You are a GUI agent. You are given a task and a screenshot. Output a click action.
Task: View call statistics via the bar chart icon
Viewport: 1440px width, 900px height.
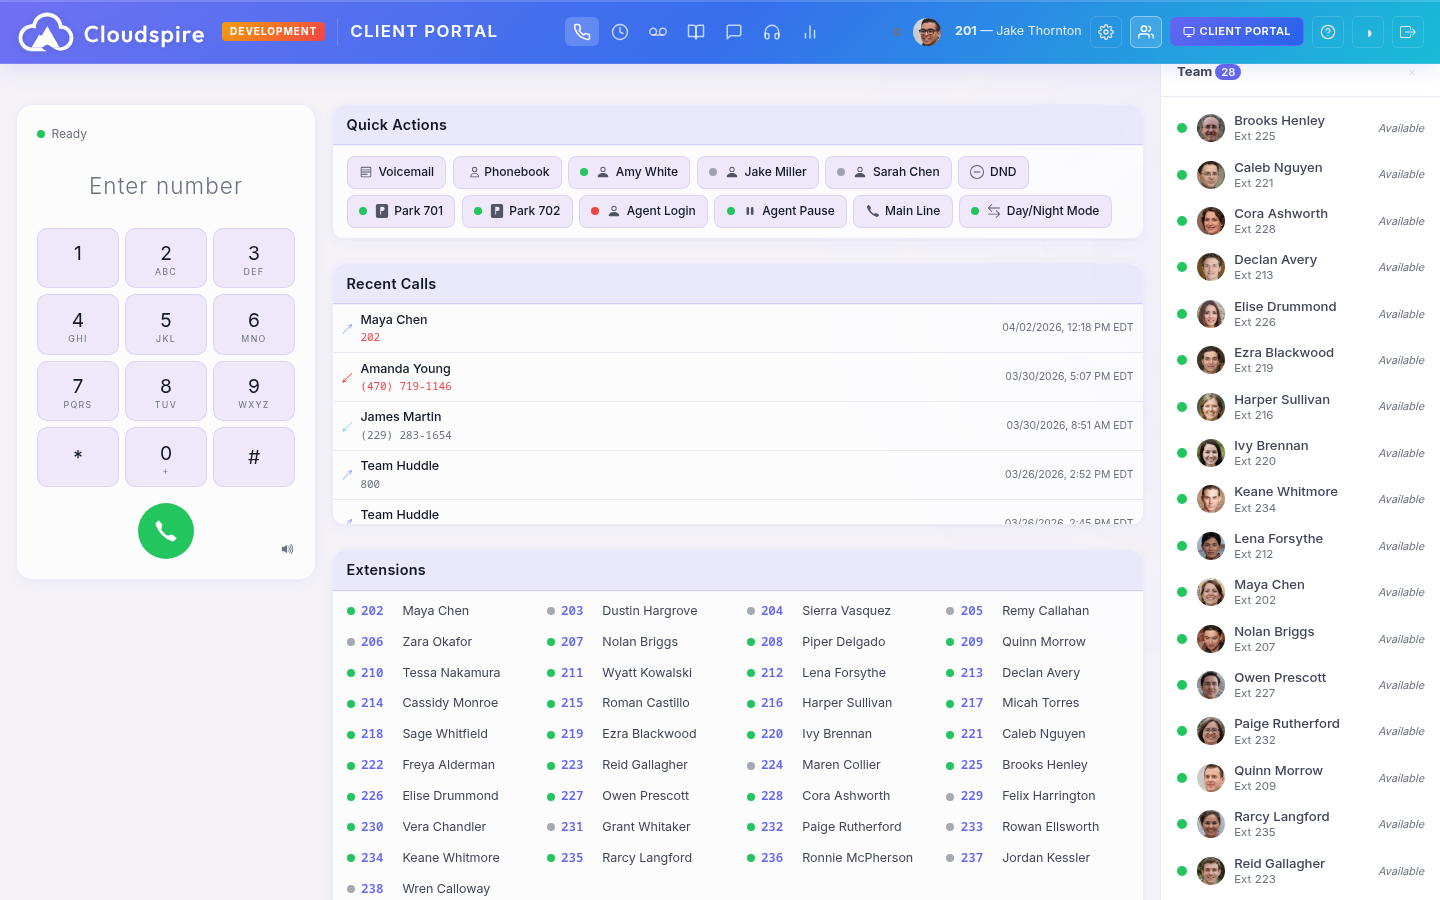click(810, 31)
